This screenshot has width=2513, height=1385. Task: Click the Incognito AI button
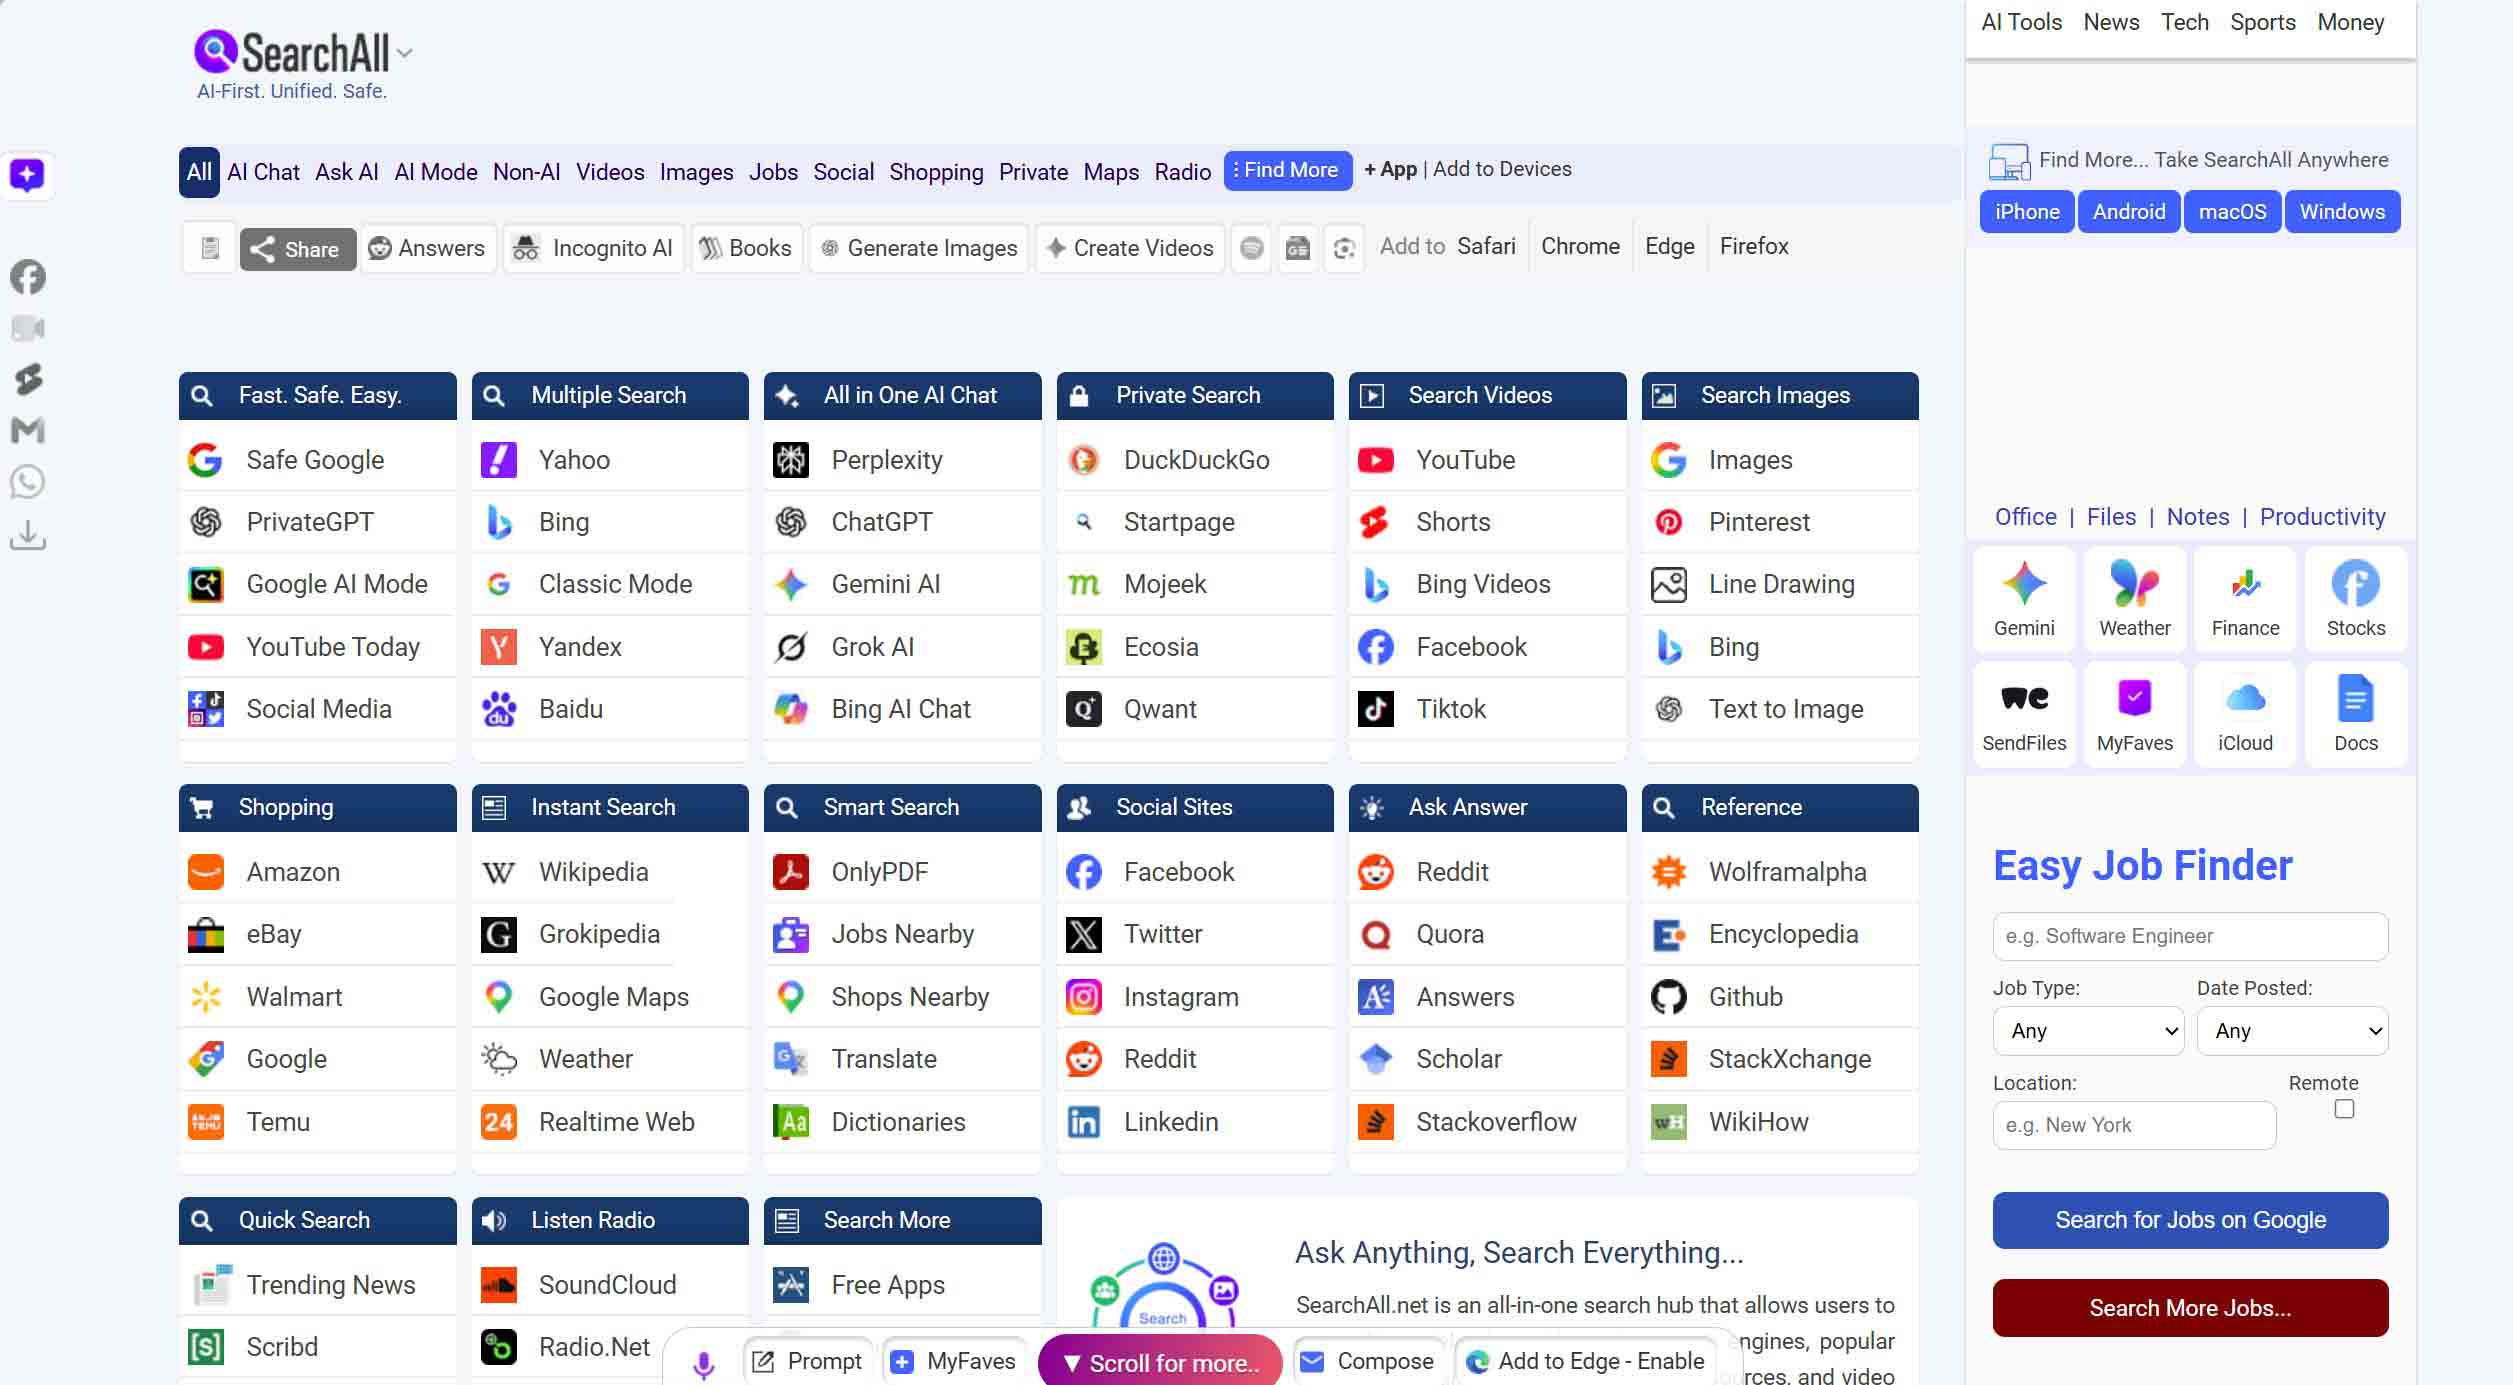click(594, 248)
